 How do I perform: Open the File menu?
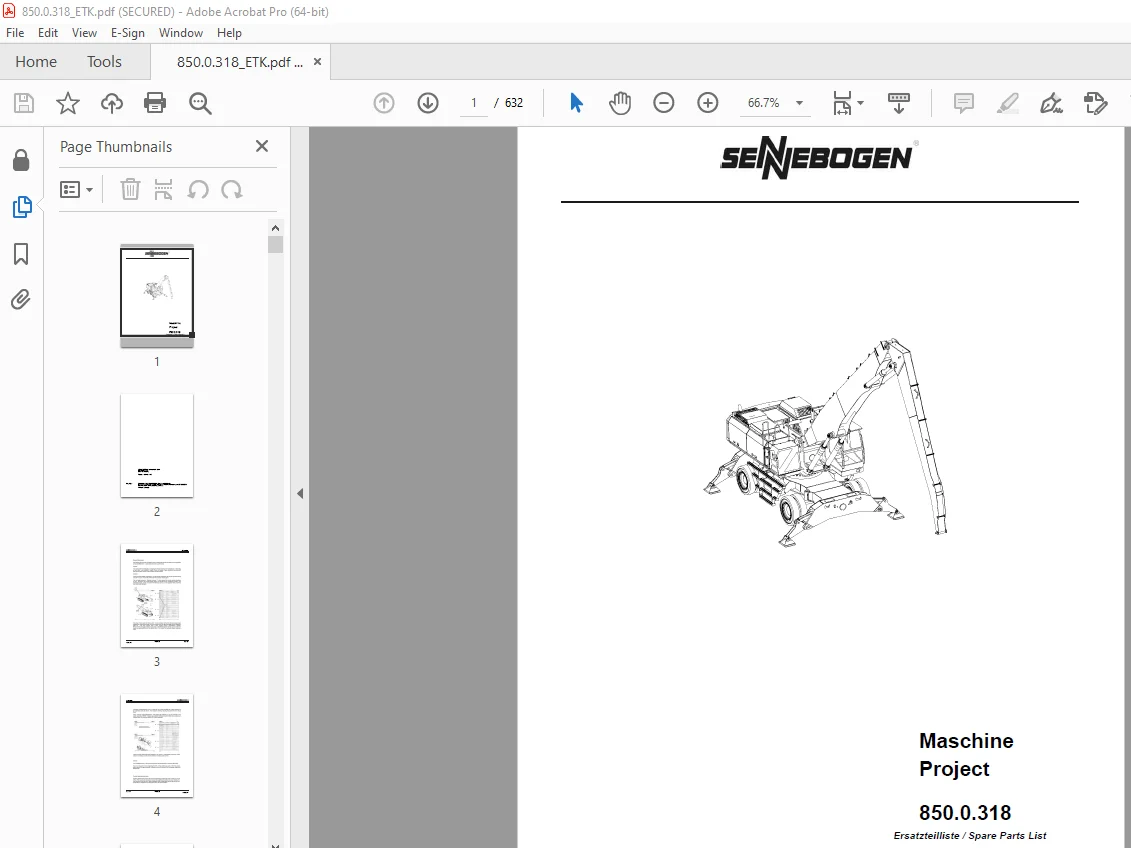click(15, 32)
